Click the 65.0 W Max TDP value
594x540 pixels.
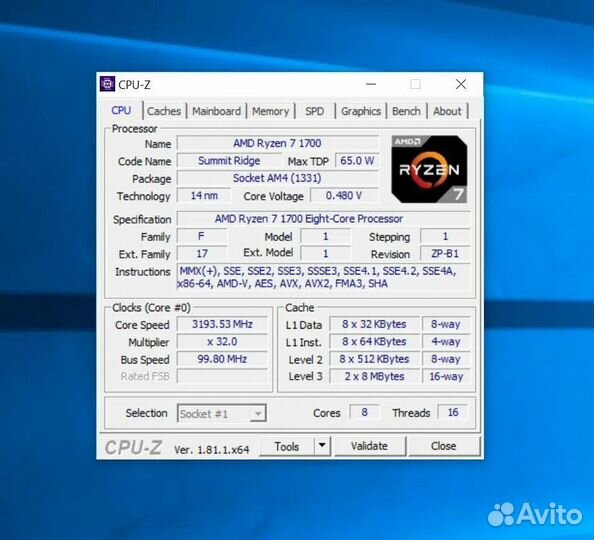(x=357, y=161)
